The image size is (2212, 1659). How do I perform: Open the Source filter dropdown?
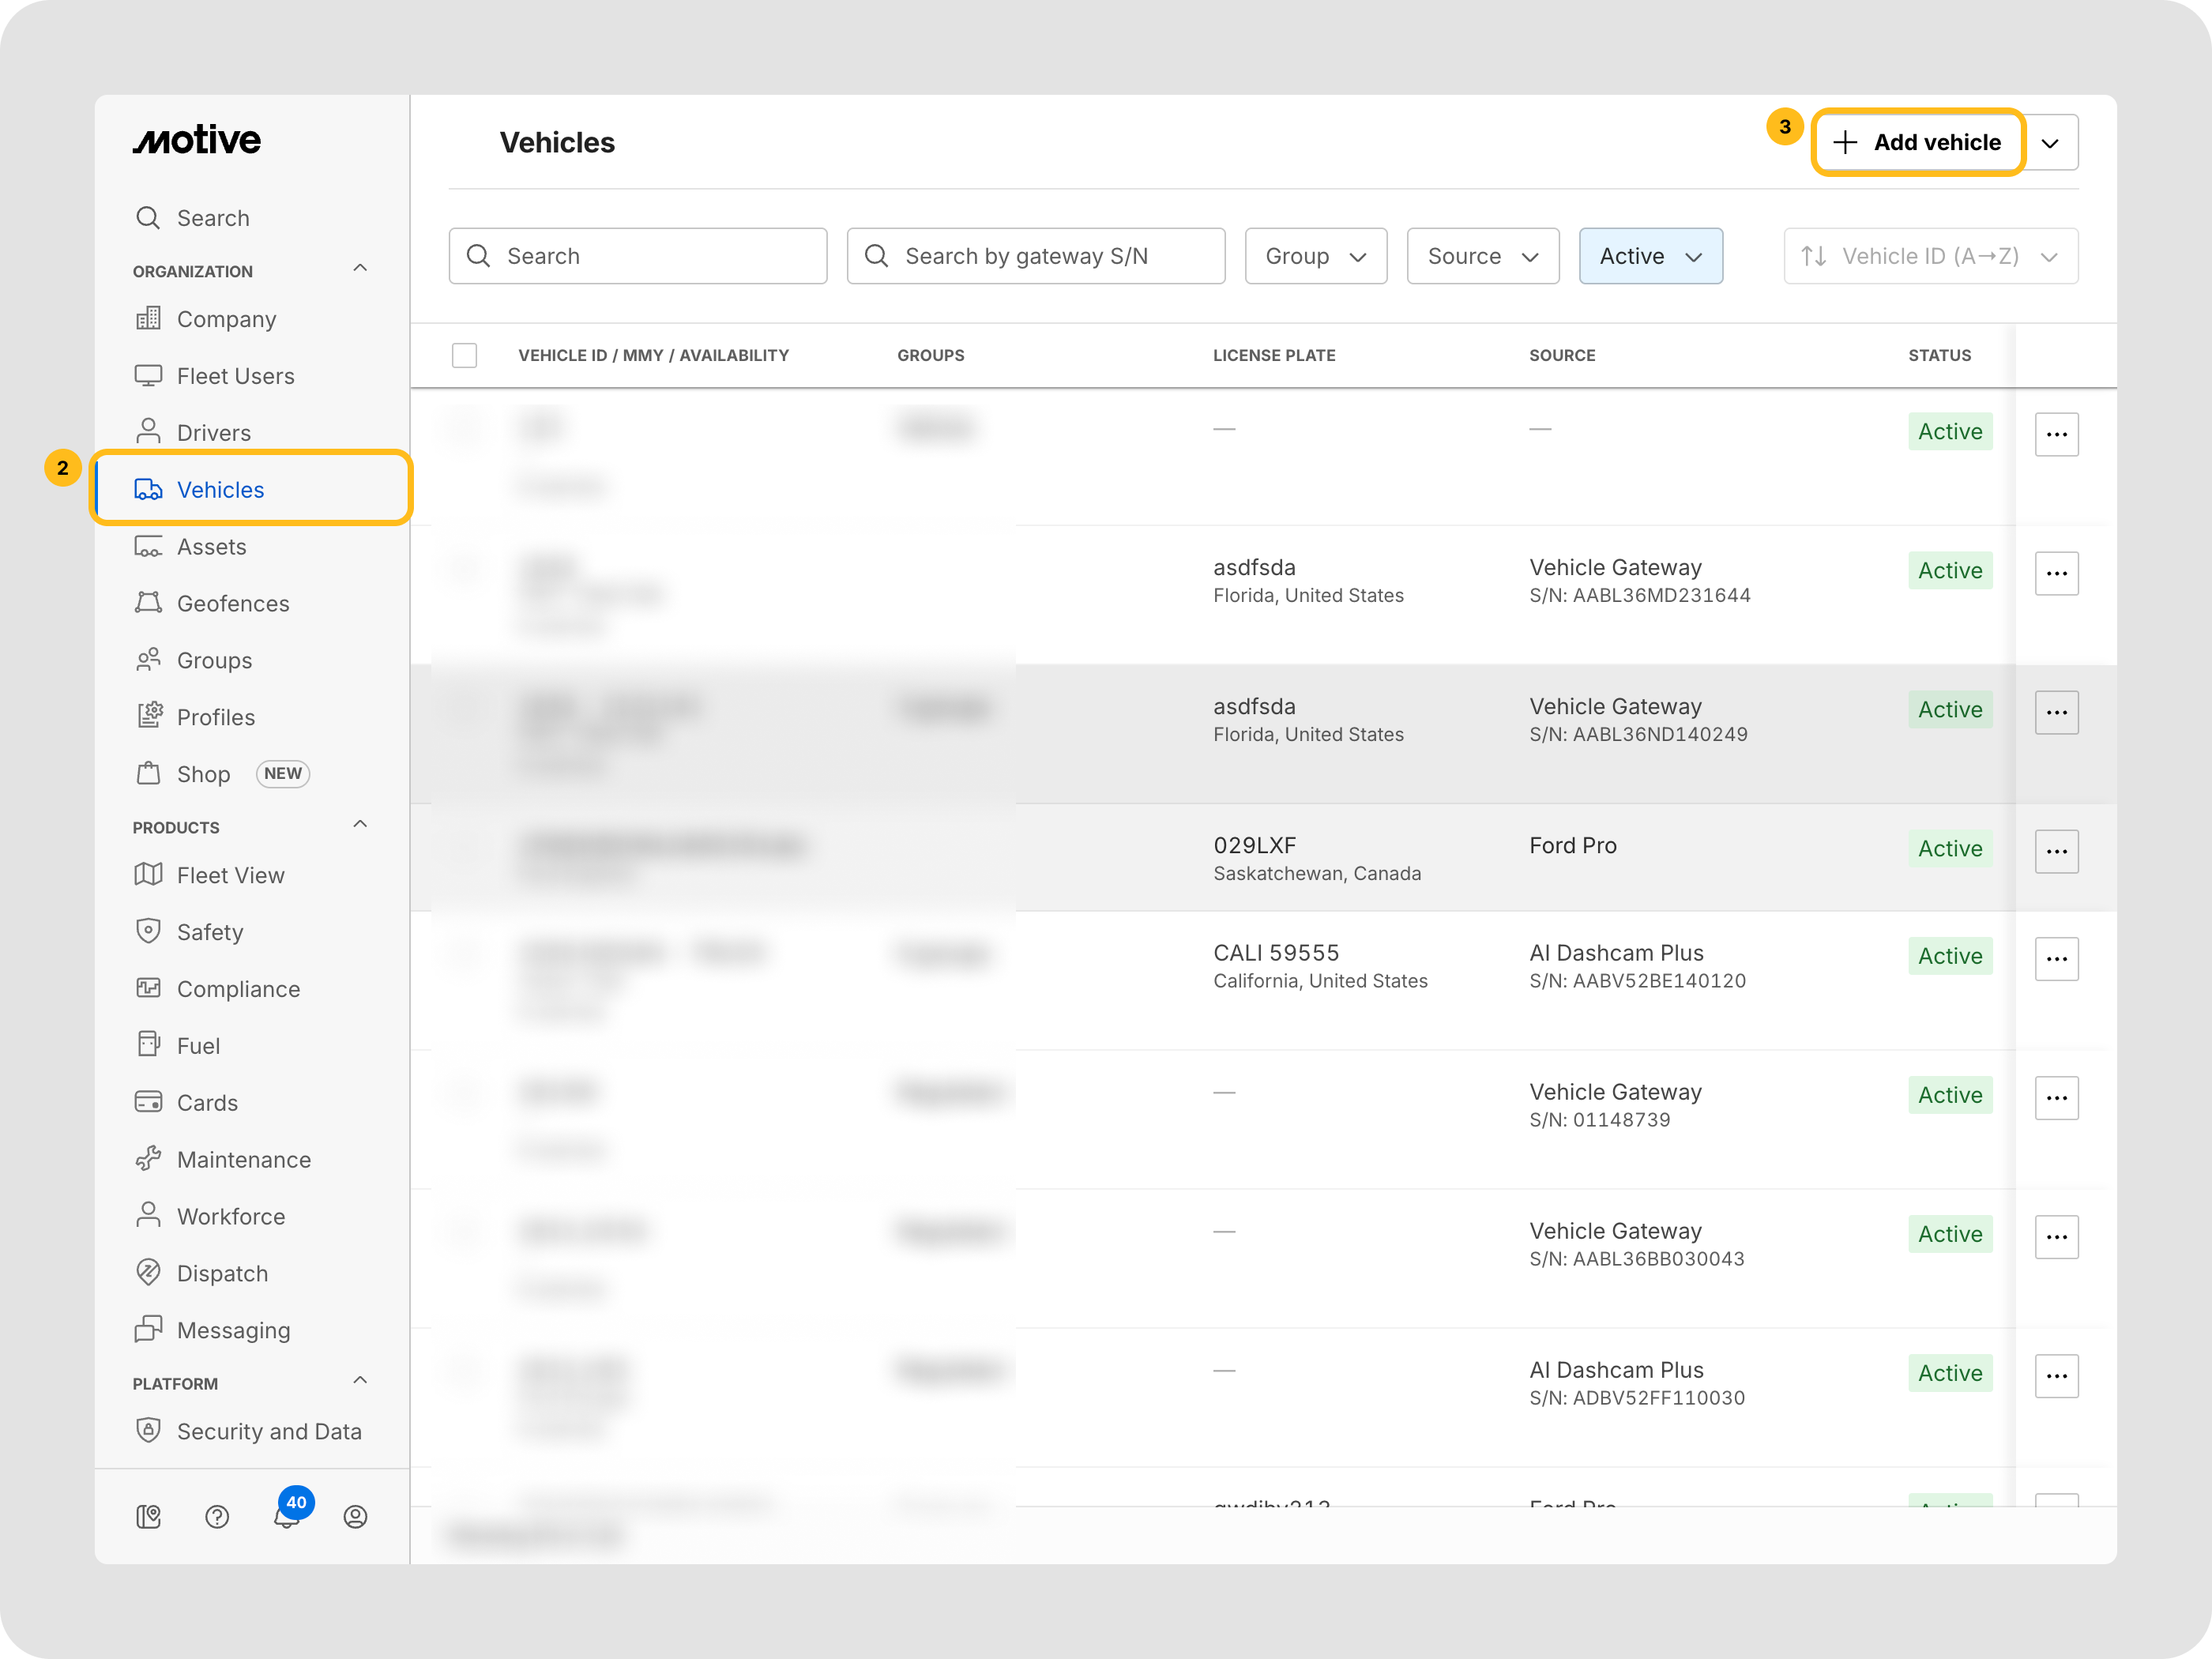point(1482,256)
